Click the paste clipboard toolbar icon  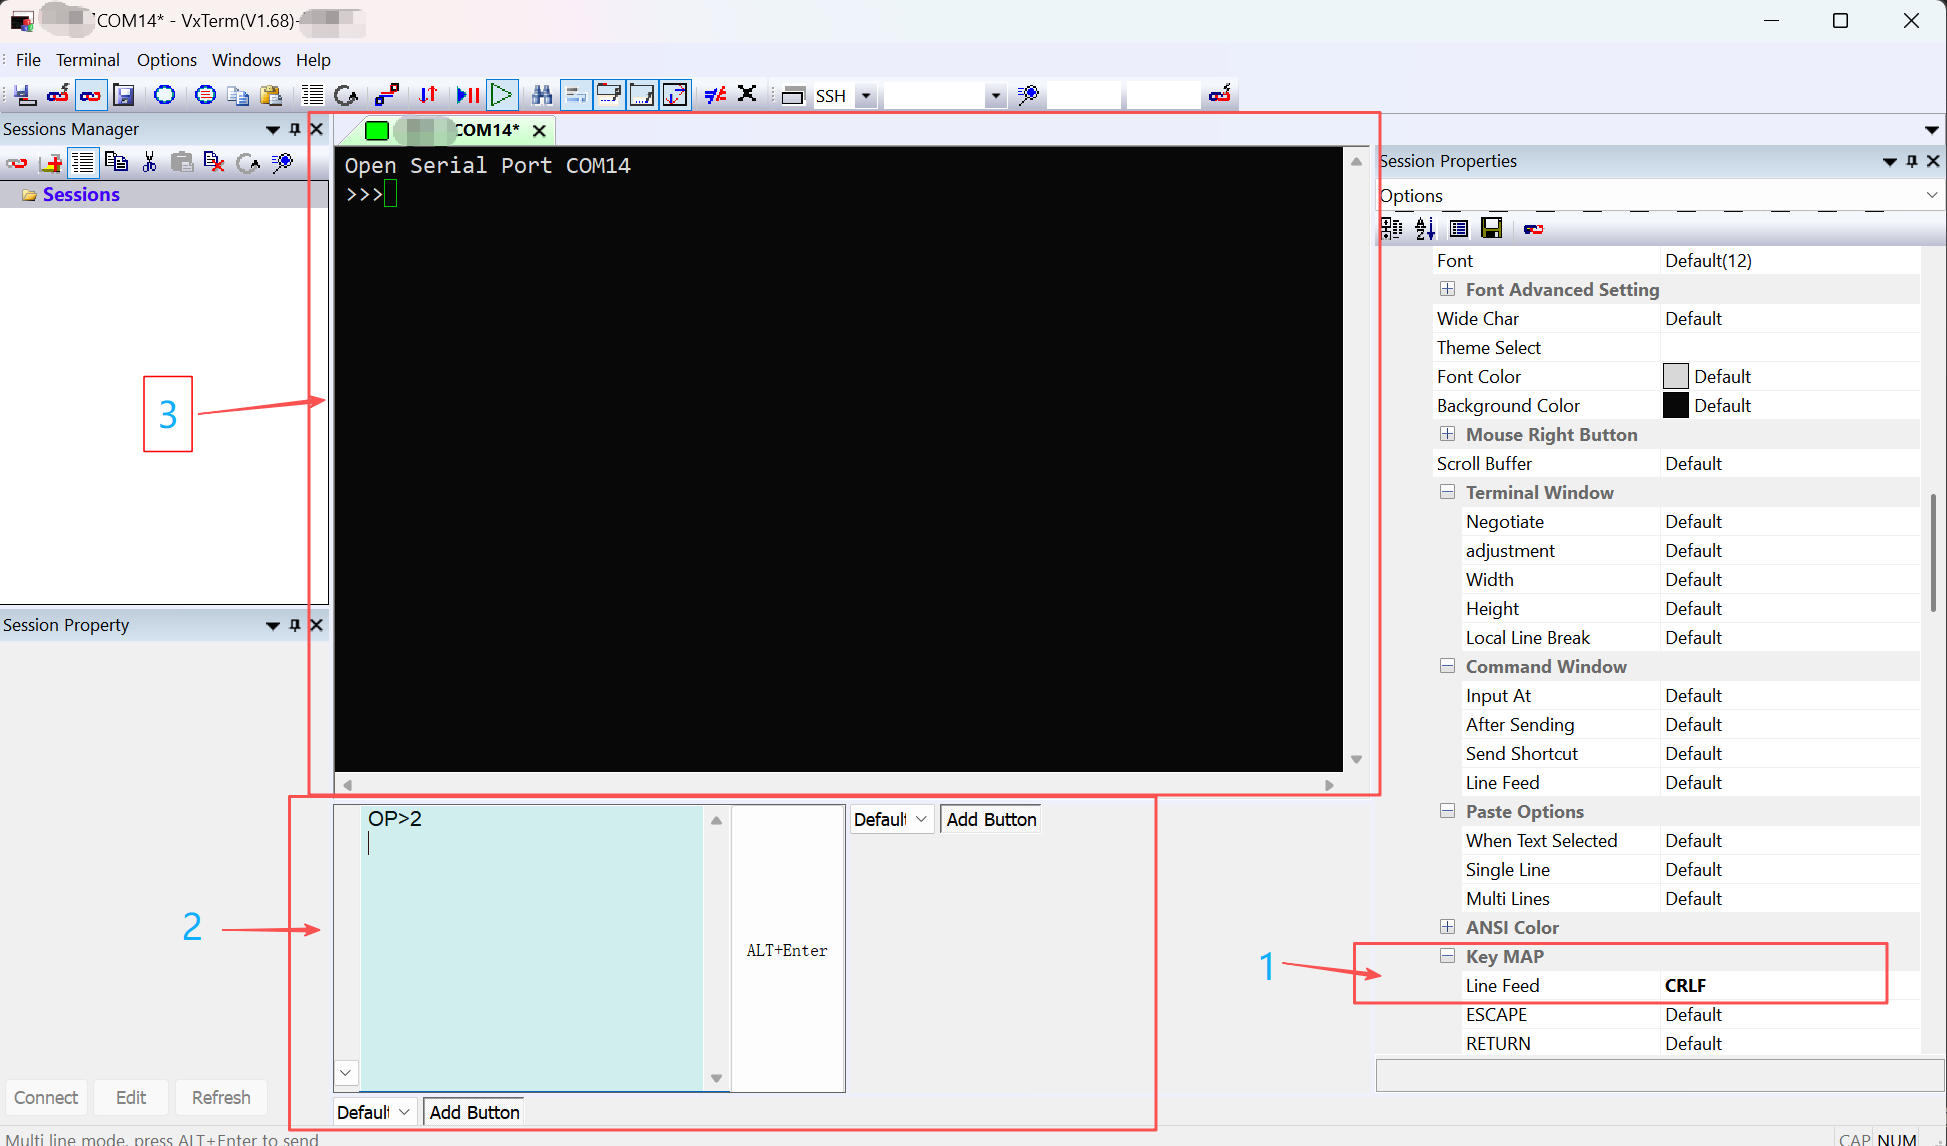(271, 95)
